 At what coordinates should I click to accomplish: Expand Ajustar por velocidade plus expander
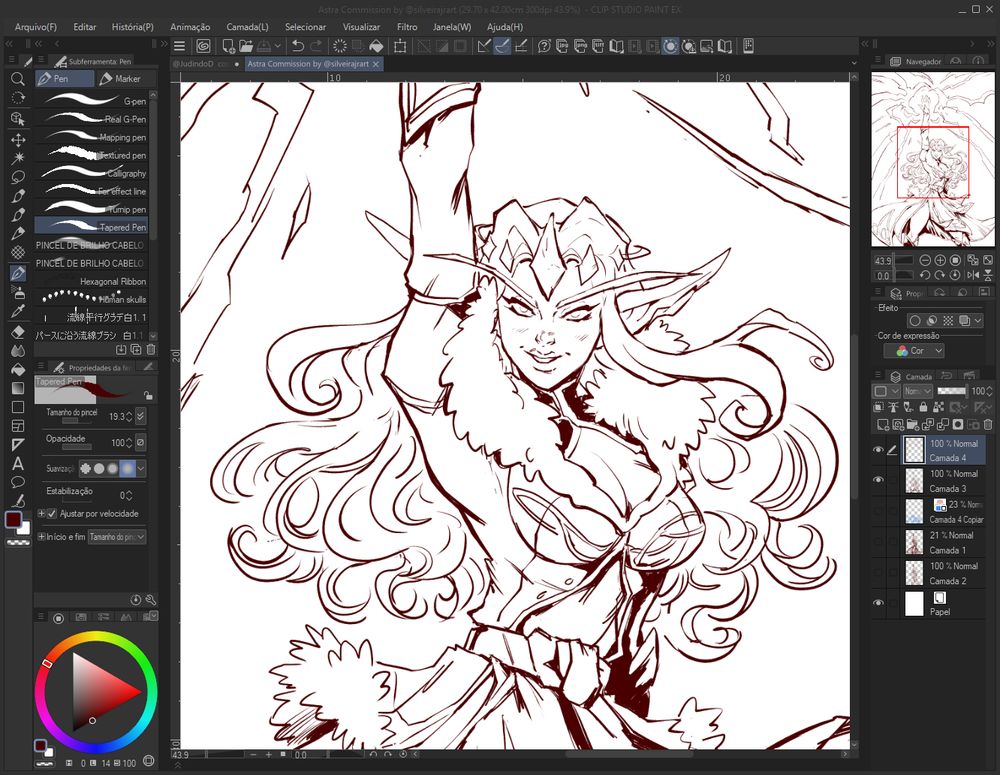tap(41, 513)
